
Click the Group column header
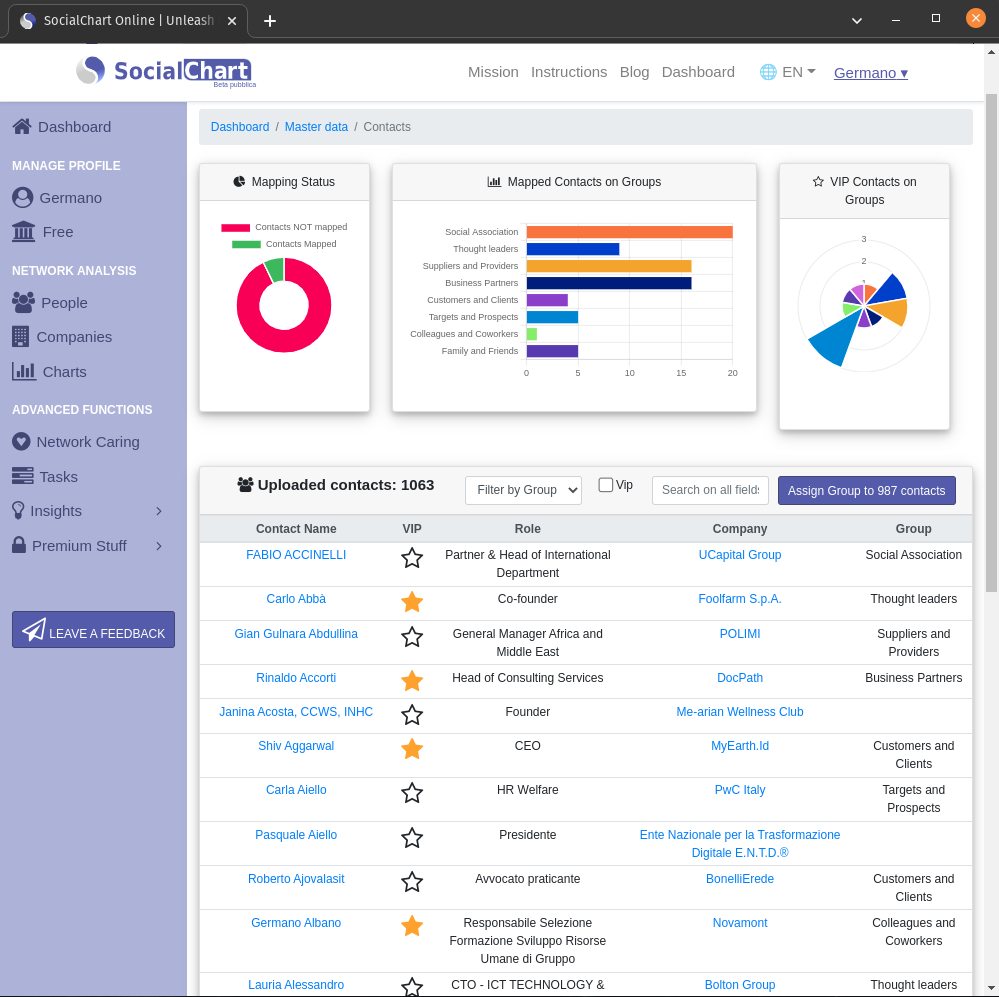pyautogui.click(x=914, y=529)
